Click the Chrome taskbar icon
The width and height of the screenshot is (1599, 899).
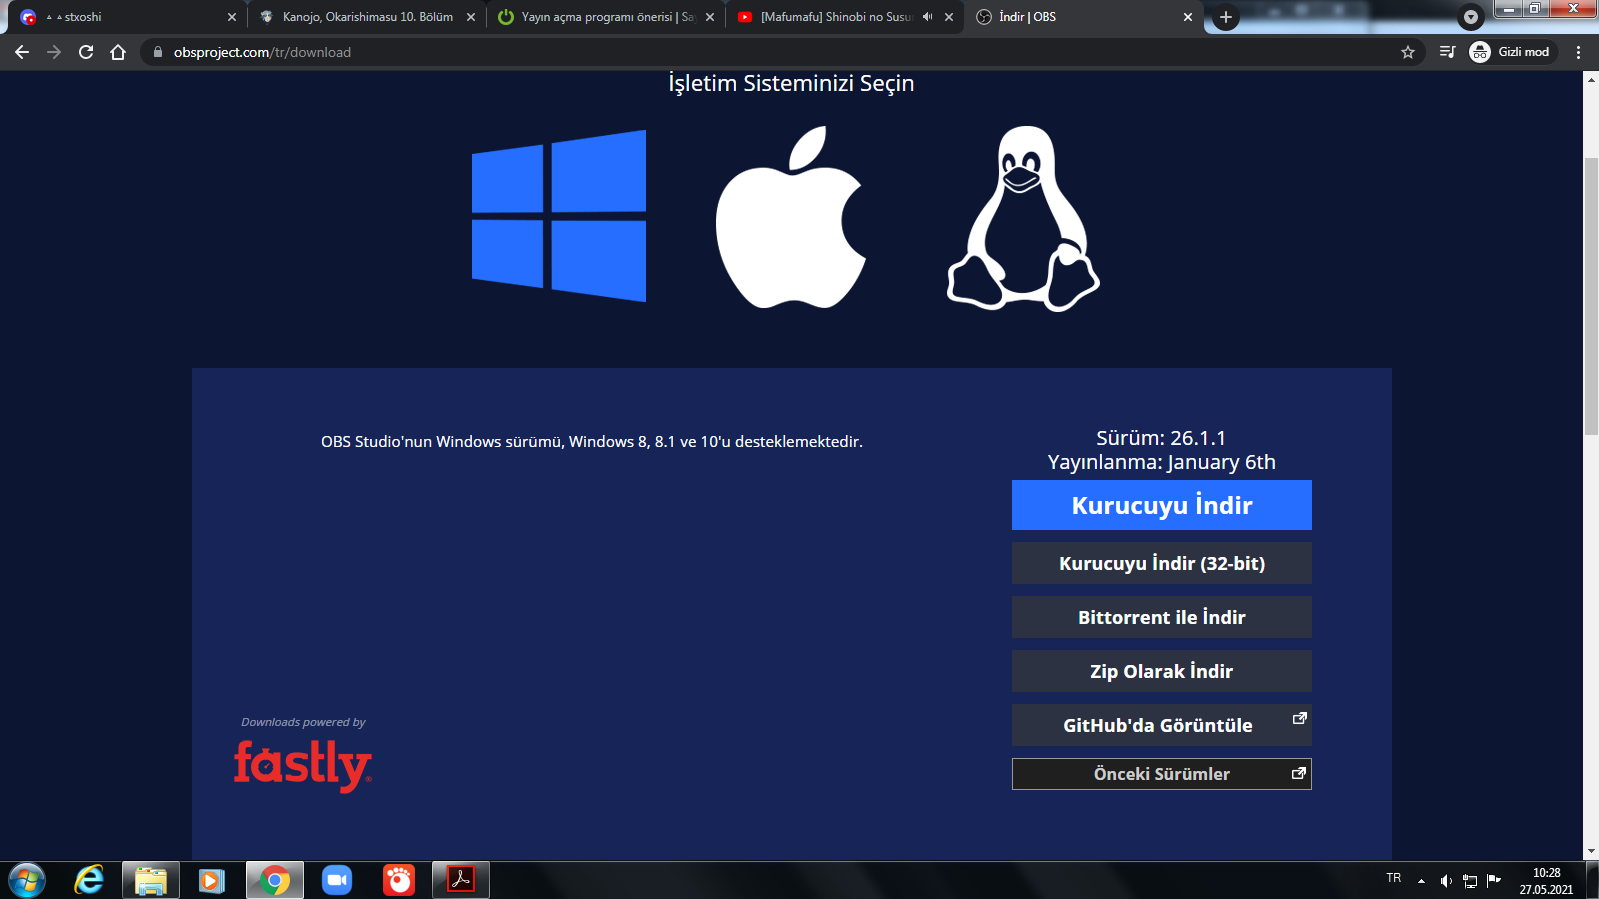click(275, 880)
